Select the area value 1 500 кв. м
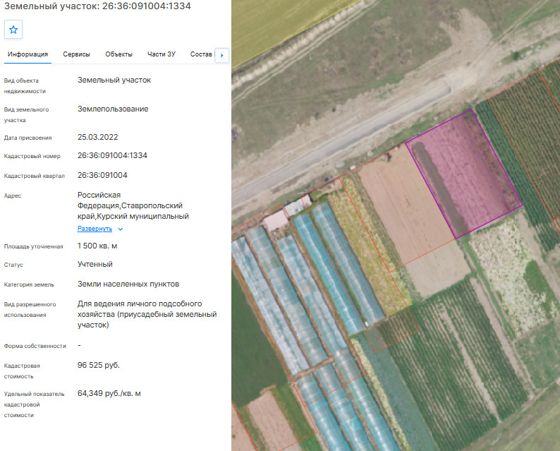Image resolution: width=560 pixels, height=451 pixels. [98, 246]
